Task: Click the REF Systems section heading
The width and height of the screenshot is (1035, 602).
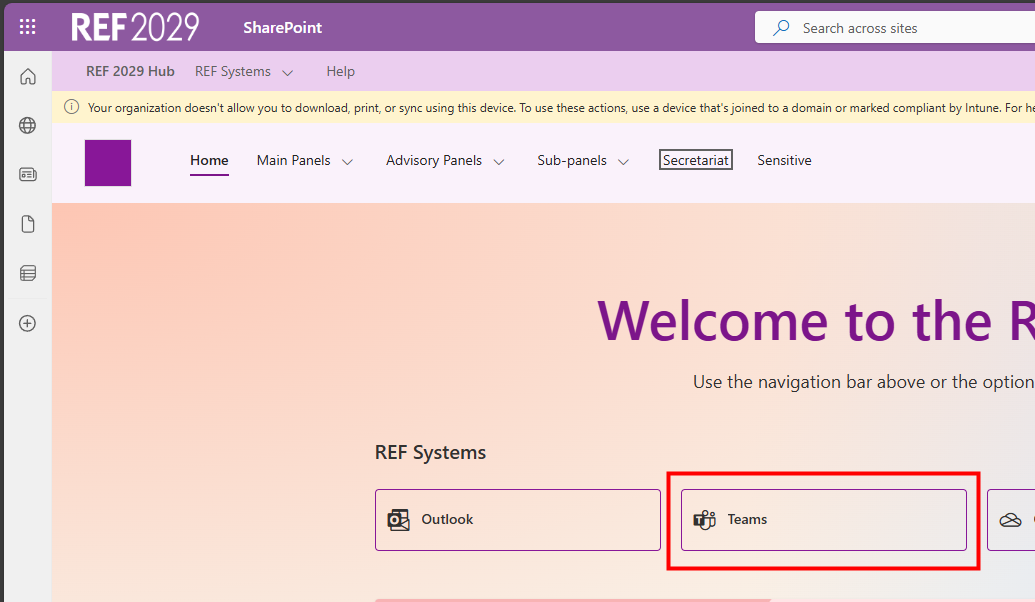Action: (430, 453)
